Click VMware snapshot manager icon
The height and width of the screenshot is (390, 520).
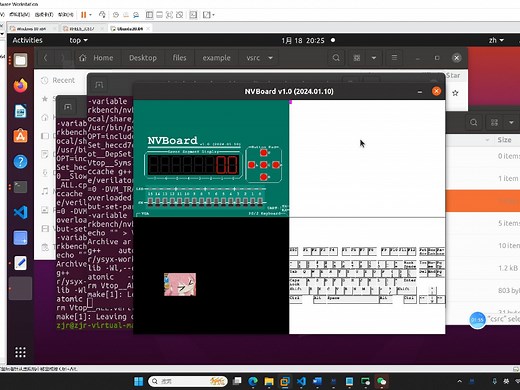[x=136, y=15]
